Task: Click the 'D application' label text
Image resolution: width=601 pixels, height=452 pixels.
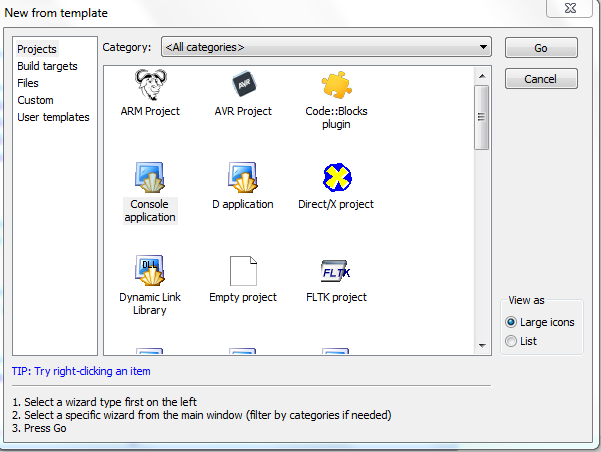Action: tap(243, 204)
